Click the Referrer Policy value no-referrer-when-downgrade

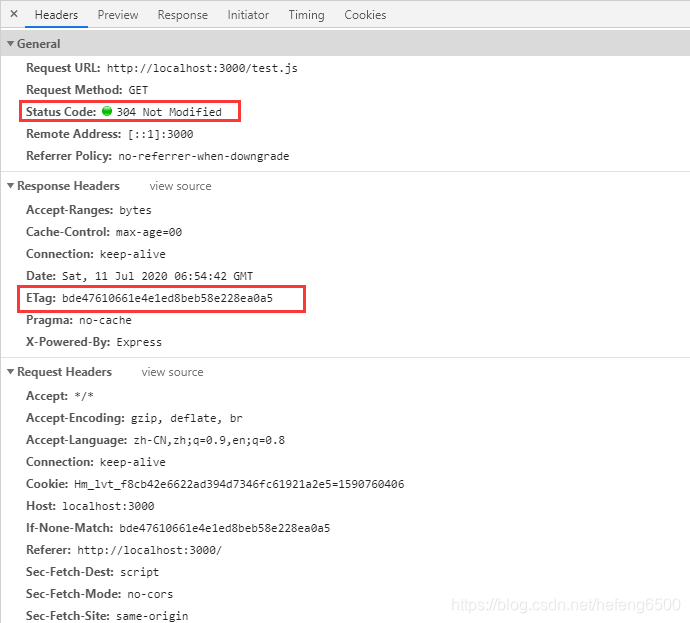204,156
